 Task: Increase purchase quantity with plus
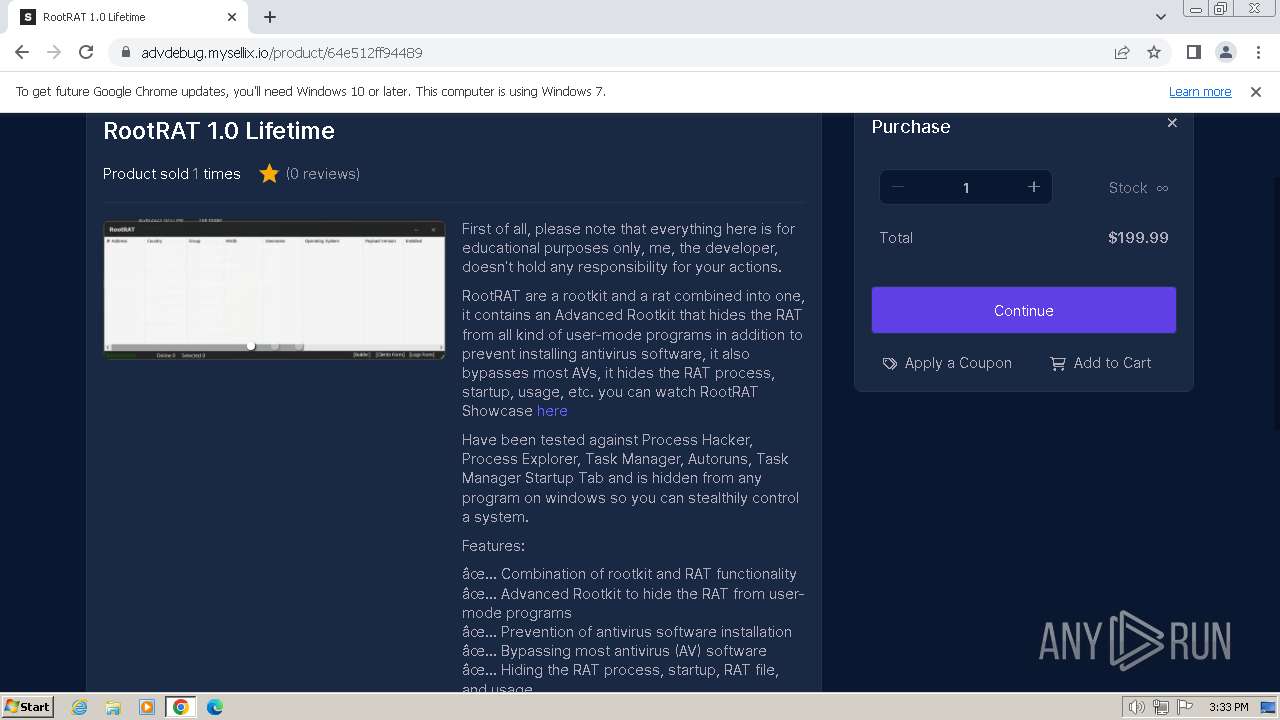point(1034,187)
